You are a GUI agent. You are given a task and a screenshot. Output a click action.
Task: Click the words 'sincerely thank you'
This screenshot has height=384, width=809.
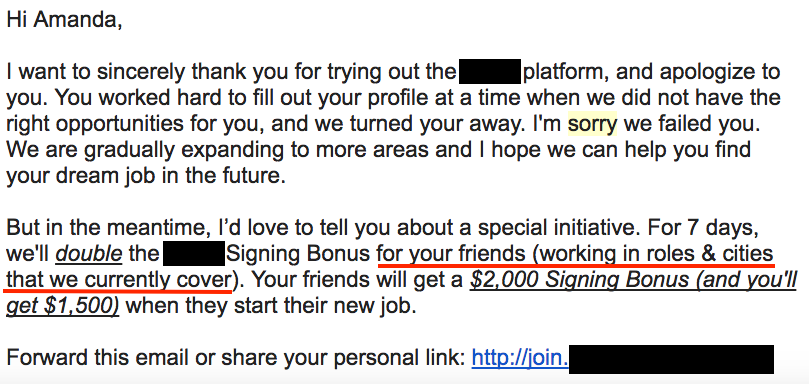[x=192, y=72]
